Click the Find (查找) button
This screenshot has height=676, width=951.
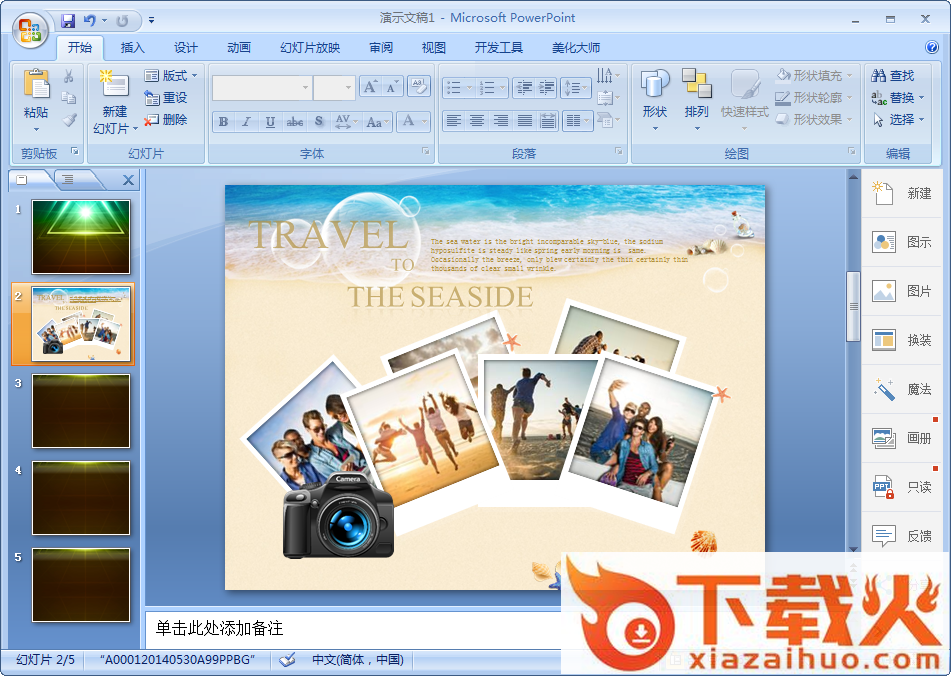tap(893, 76)
